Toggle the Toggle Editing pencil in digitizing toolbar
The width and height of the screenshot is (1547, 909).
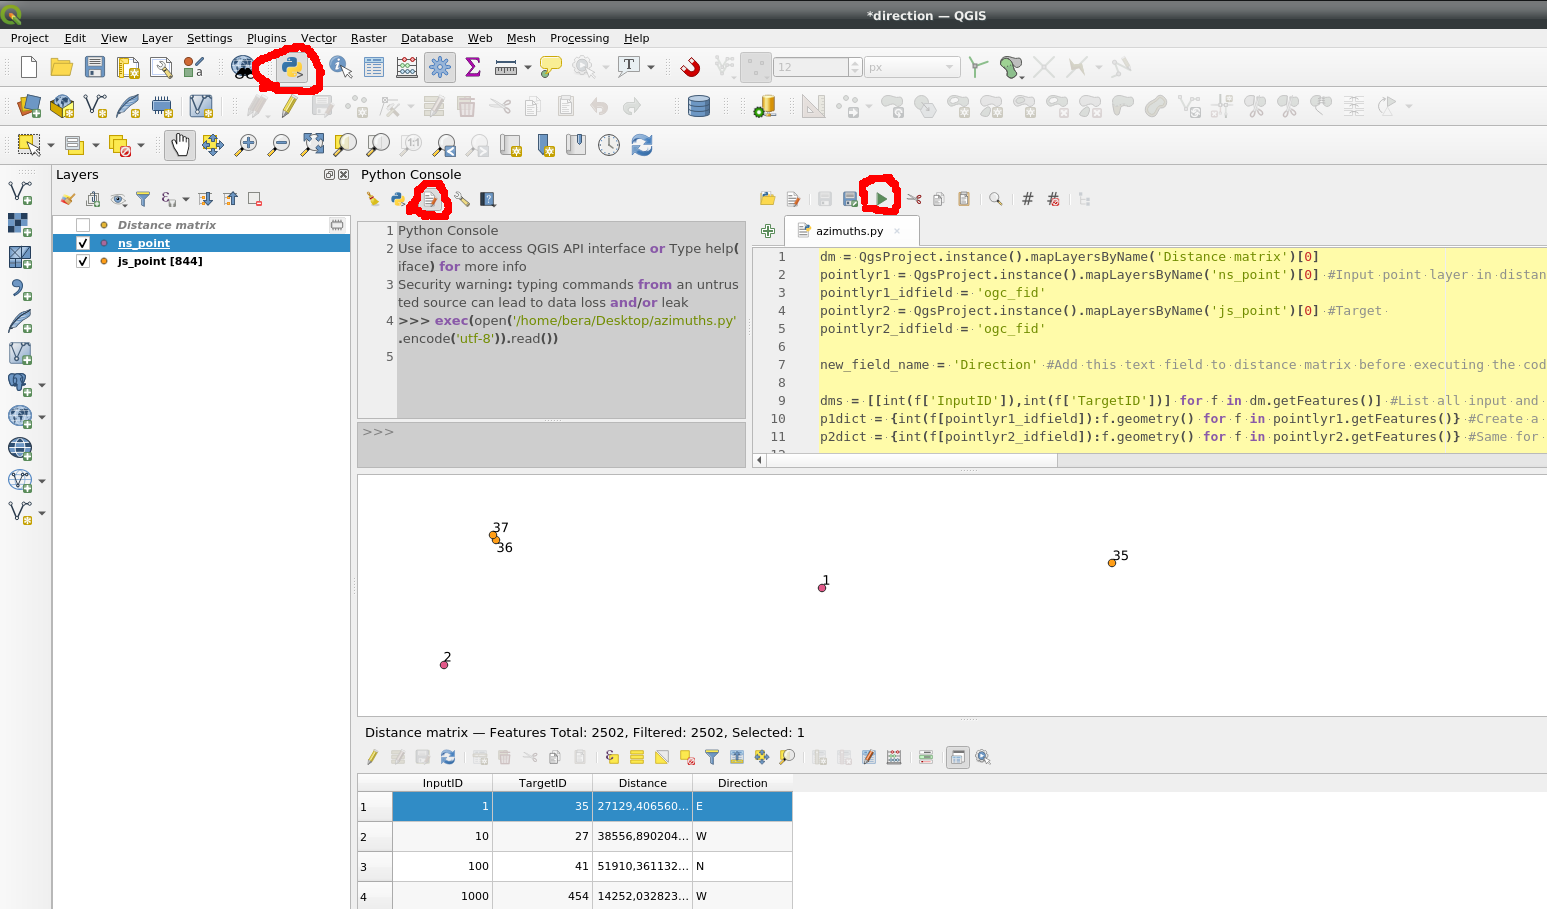[x=290, y=106]
